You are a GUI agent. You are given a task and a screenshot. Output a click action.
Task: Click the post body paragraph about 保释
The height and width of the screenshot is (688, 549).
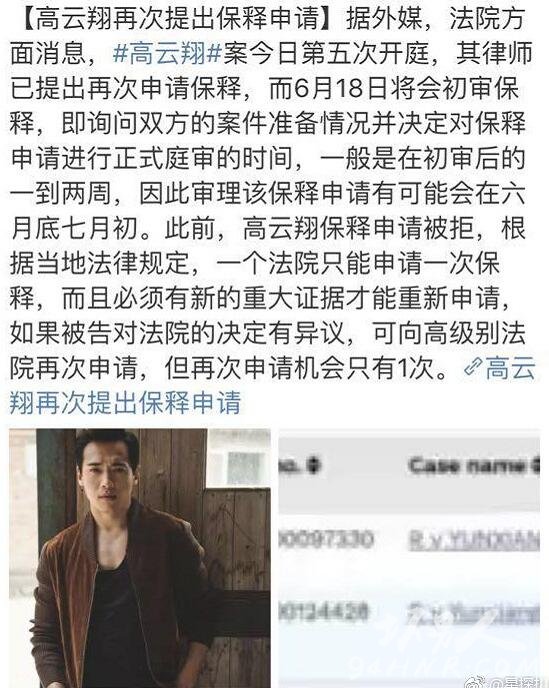272,193
